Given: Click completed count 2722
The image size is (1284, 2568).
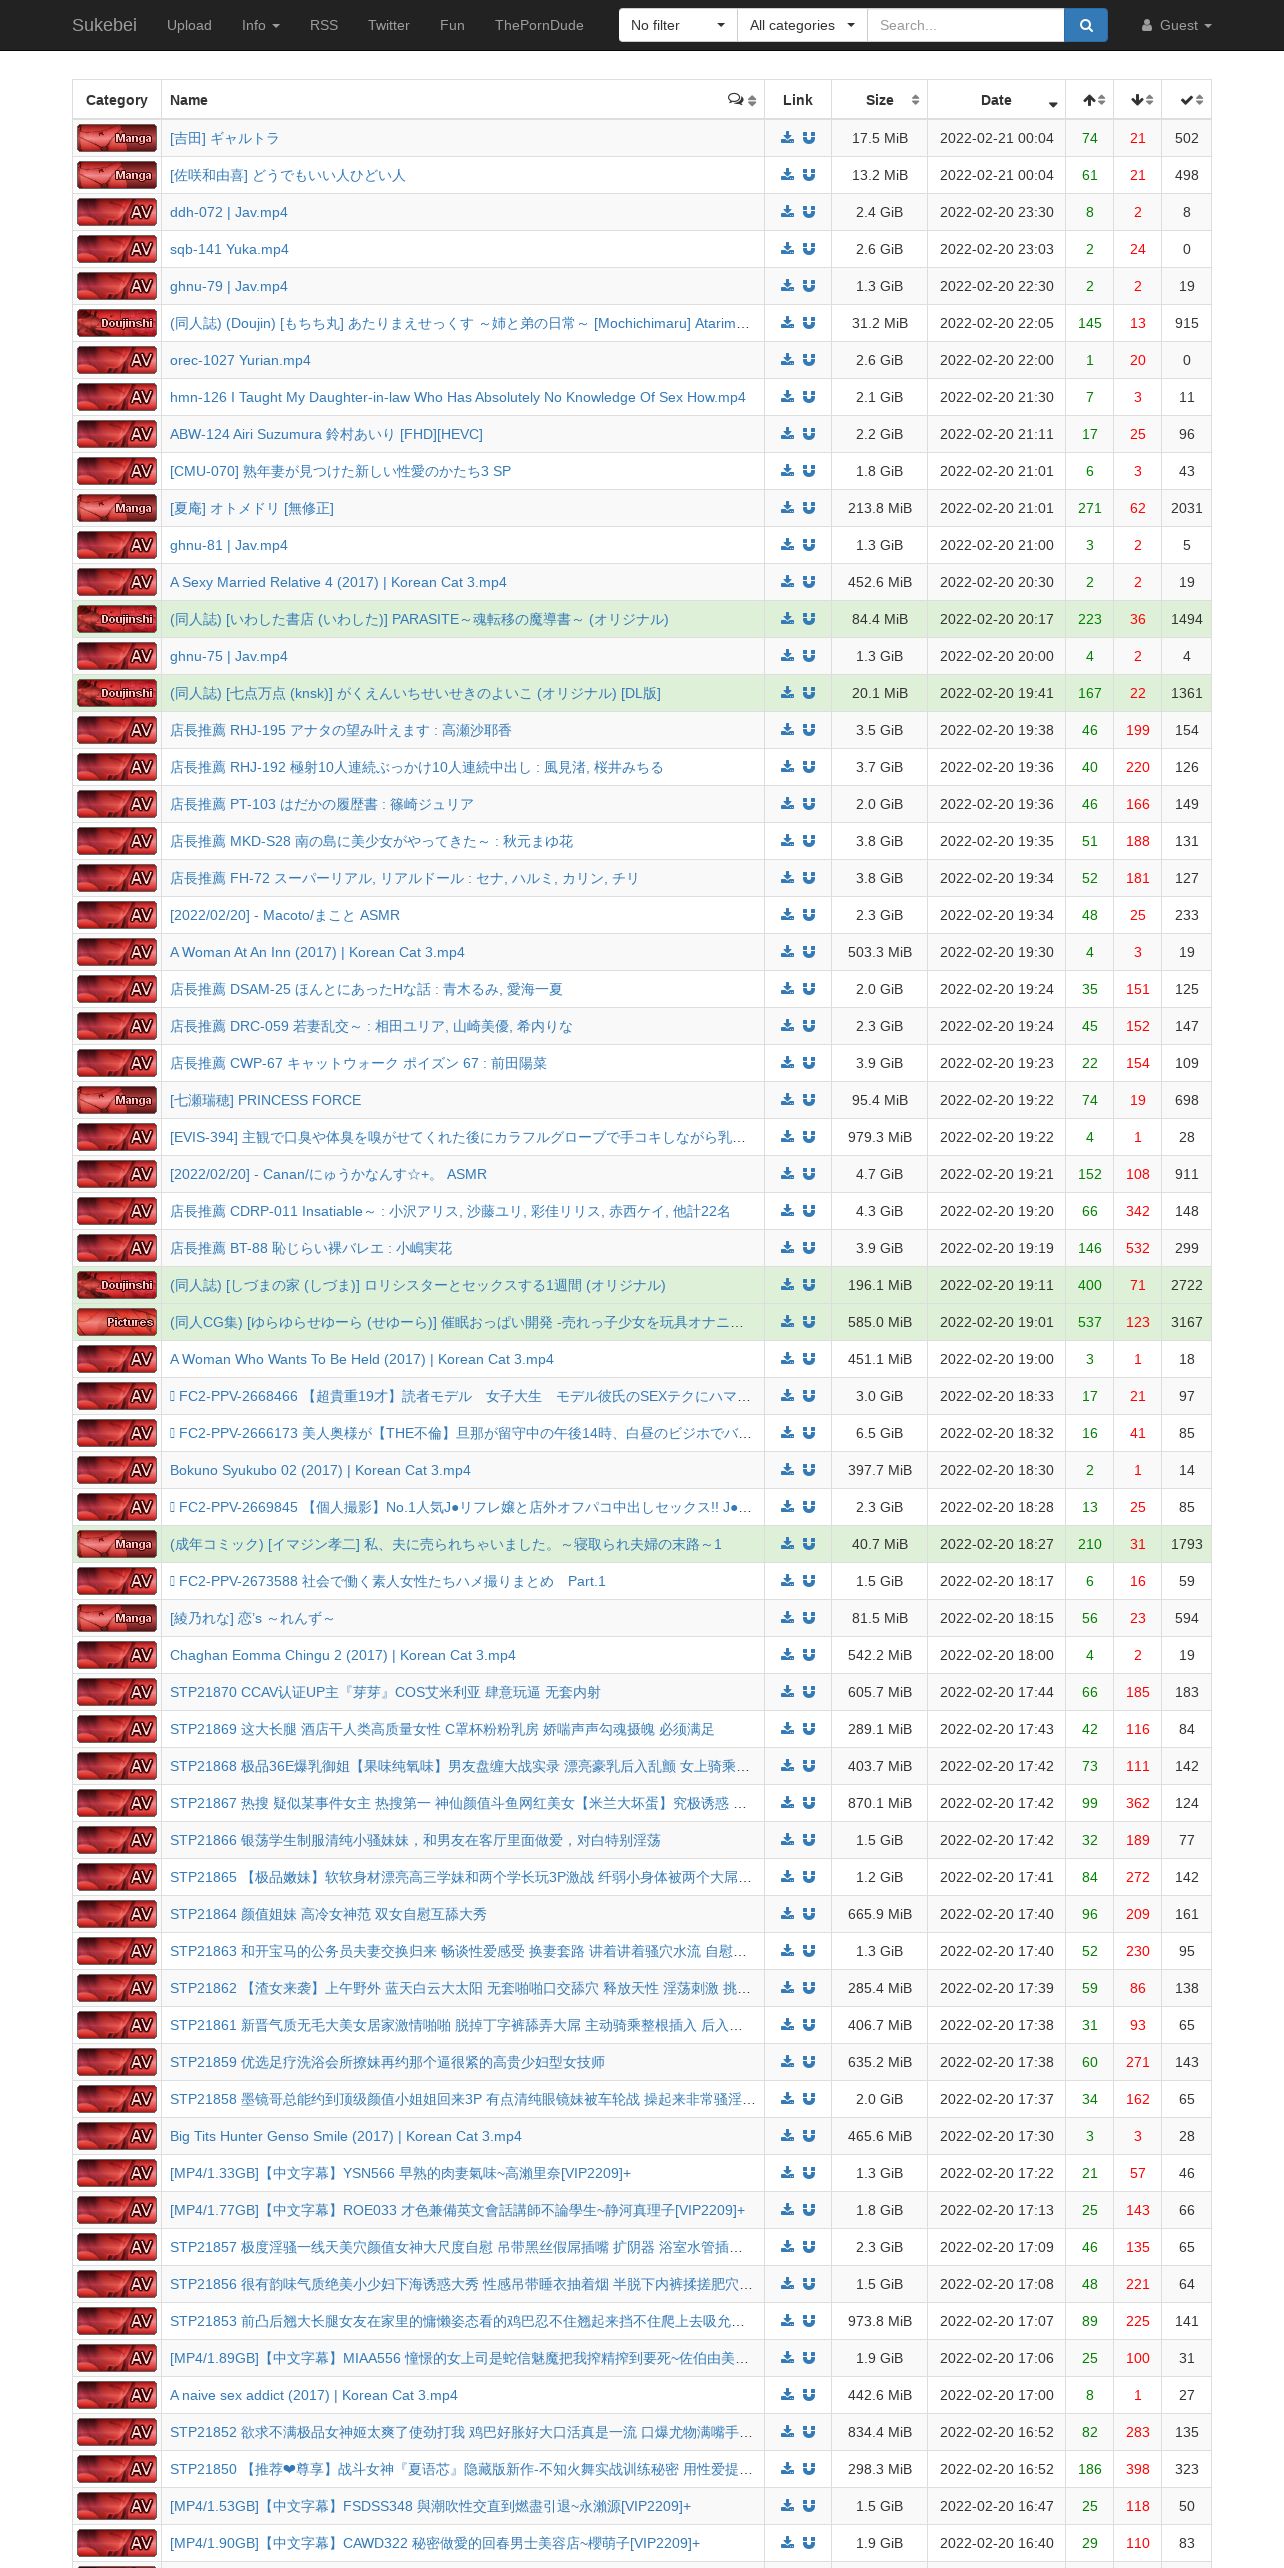Looking at the screenshot, I should click(x=1187, y=1285).
